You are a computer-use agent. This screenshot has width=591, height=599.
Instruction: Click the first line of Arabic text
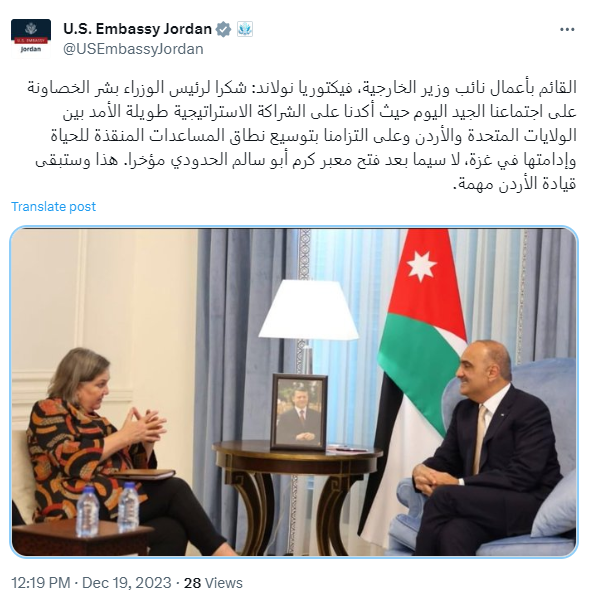pyautogui.click(x=302, y=87)
